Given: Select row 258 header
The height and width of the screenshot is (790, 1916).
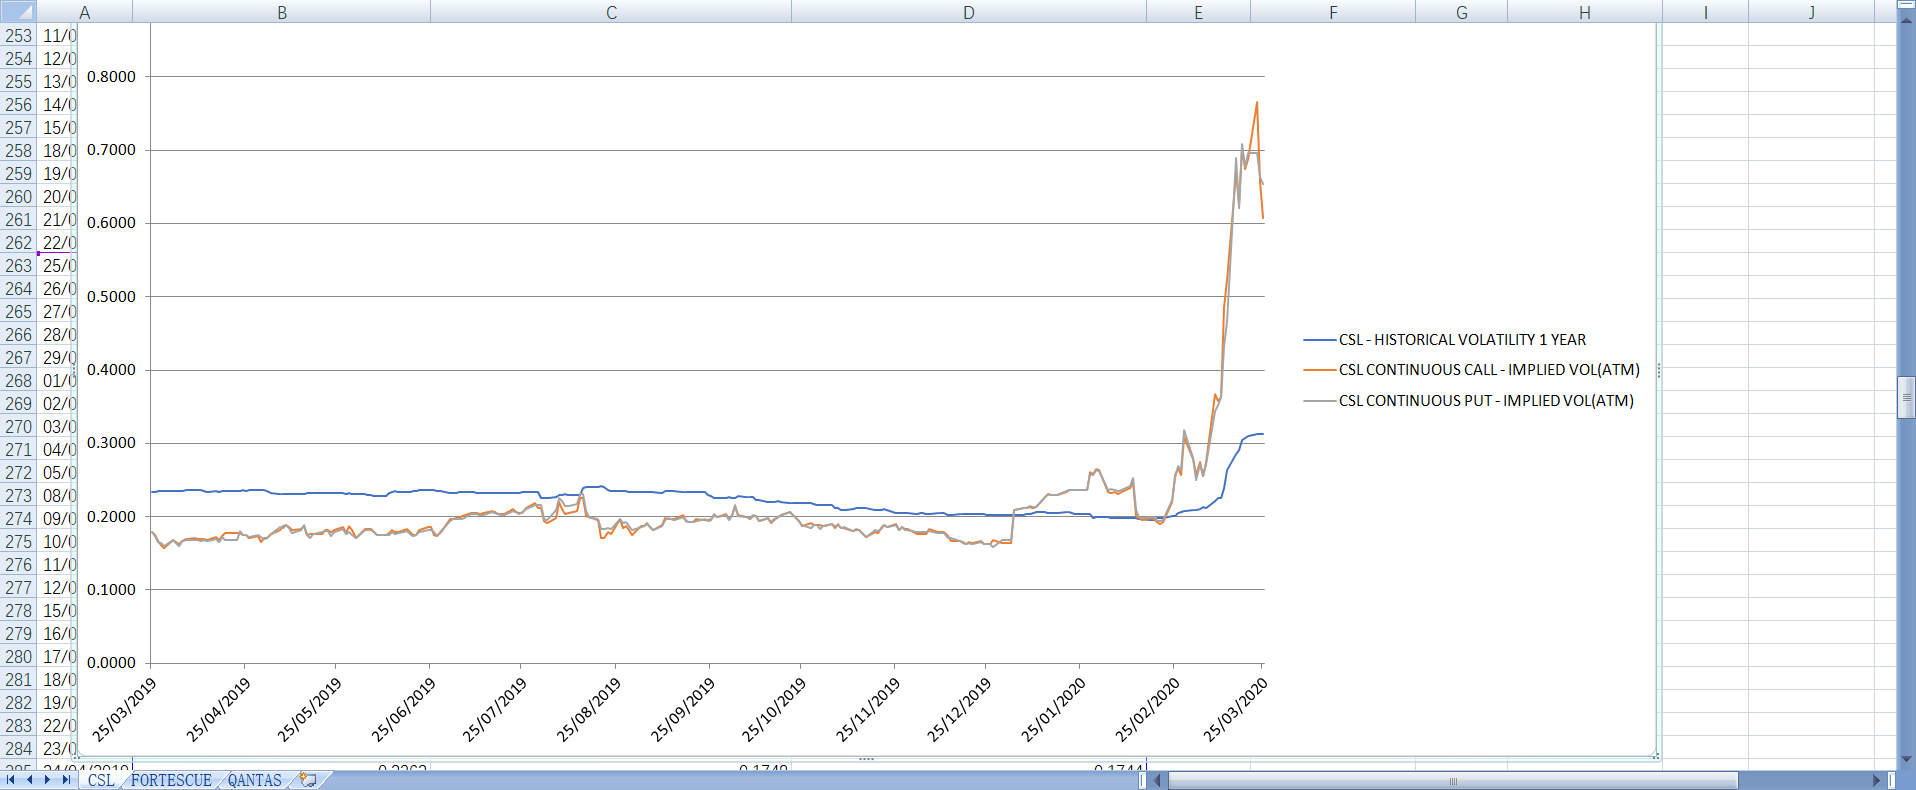Looking at the screenshot, I should coord(18,150).
